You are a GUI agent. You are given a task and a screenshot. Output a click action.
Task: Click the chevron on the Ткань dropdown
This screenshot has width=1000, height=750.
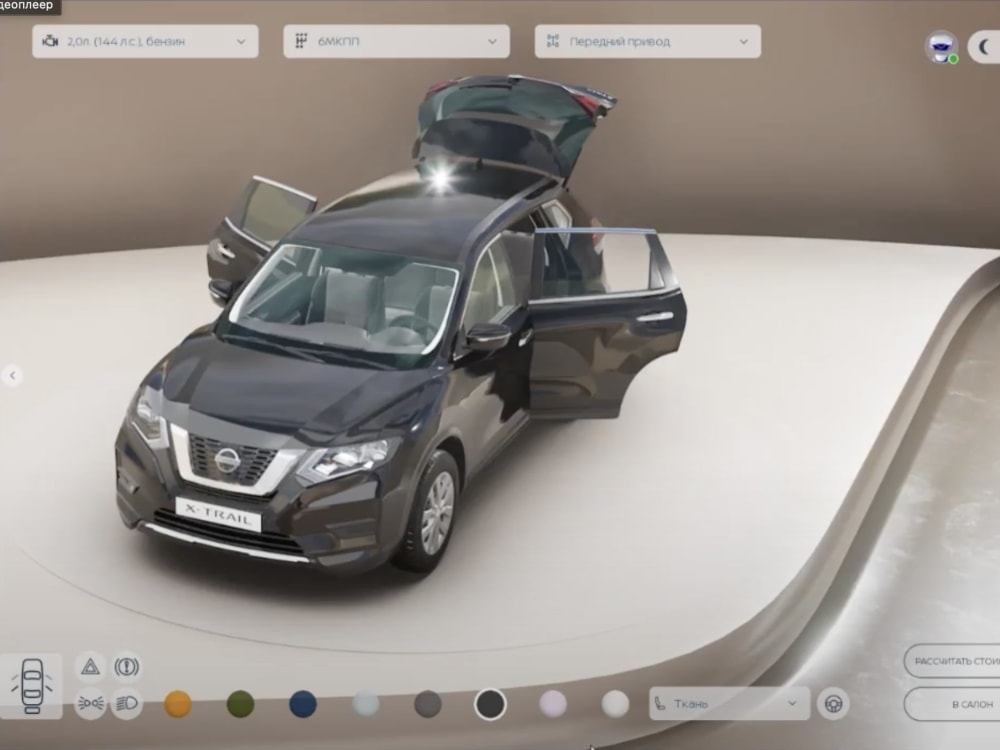[792, 703]
